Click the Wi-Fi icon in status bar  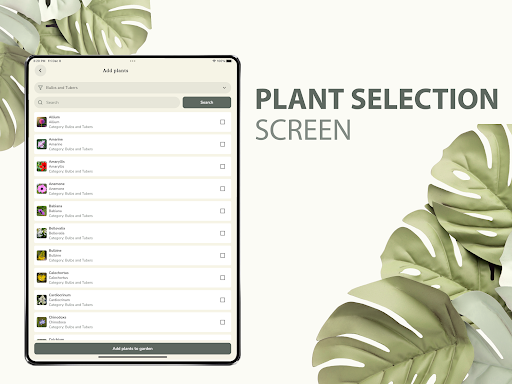pyautogui.click(x=214, y=61)
